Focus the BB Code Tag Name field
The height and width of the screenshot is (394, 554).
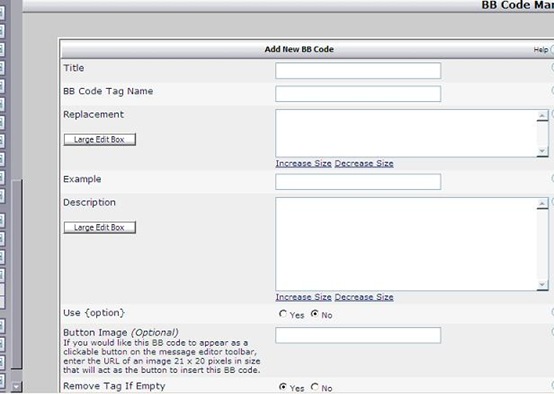[x=358, y=94]
